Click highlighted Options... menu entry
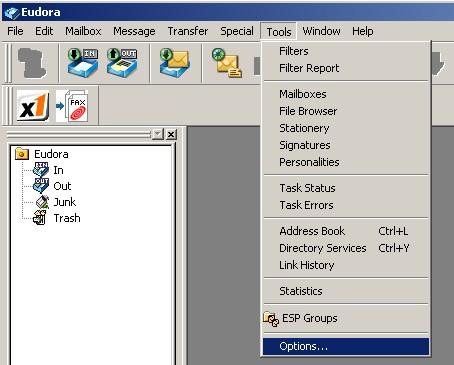The image size is (454, 365). 346,346
